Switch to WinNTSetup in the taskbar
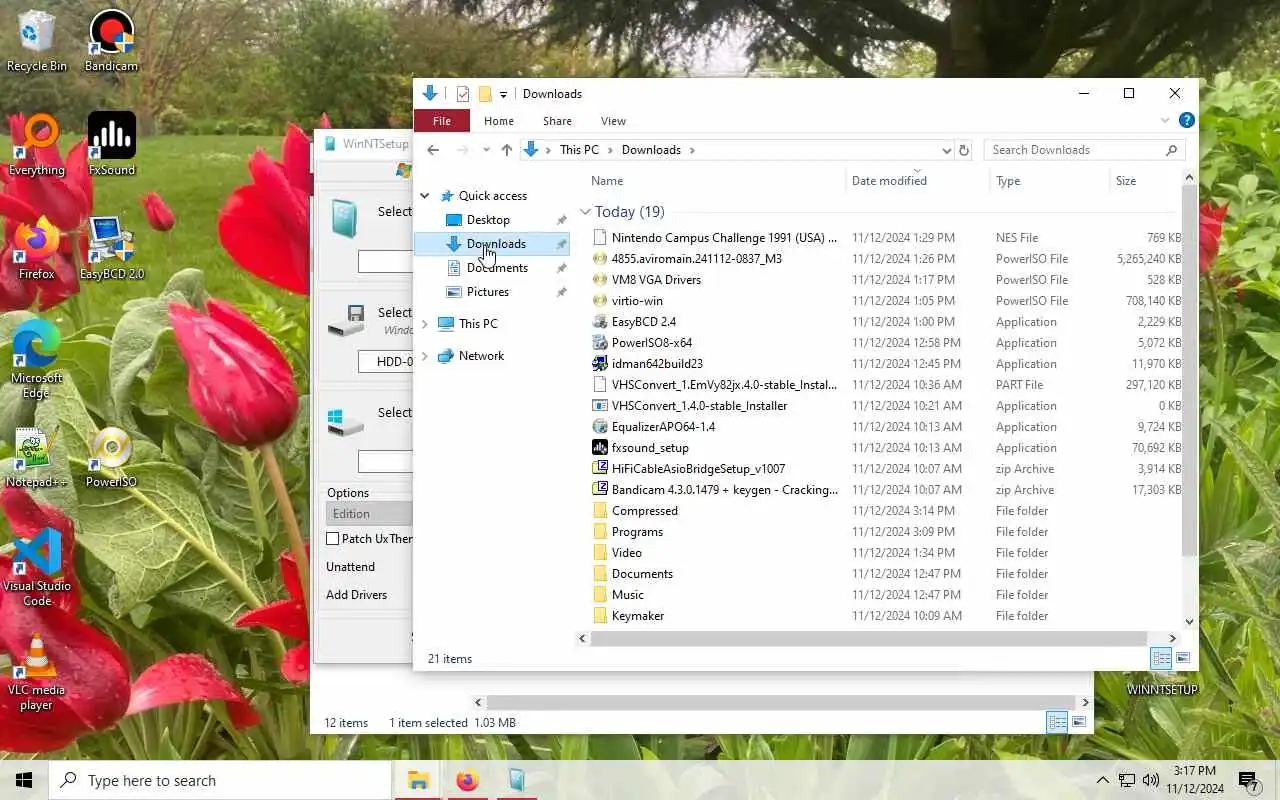This screenshot has width=1280, height=800. tap(516, 780)
